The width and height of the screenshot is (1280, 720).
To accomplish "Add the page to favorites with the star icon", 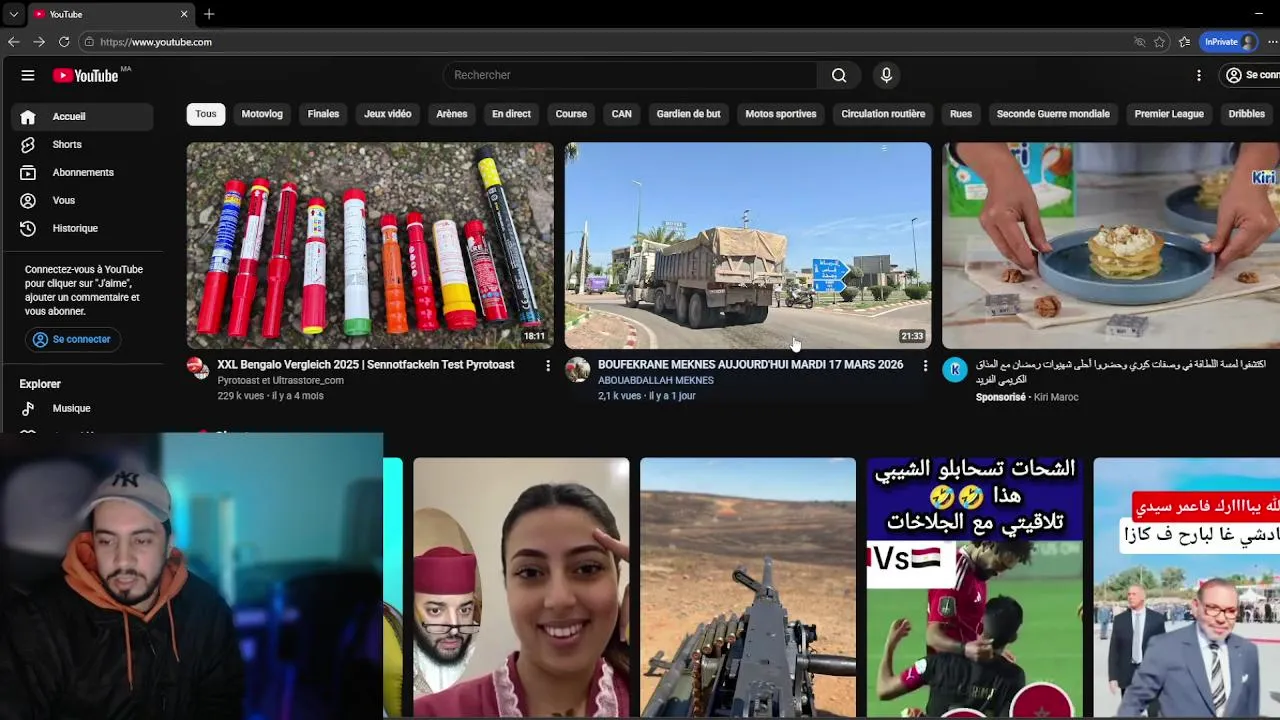I will tap(1160, 42).
